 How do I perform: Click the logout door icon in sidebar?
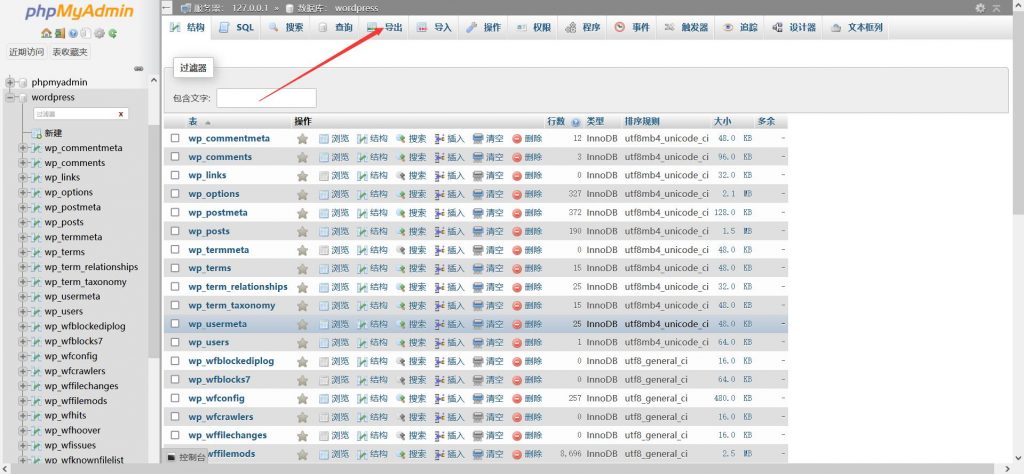[x=59, y=33]
